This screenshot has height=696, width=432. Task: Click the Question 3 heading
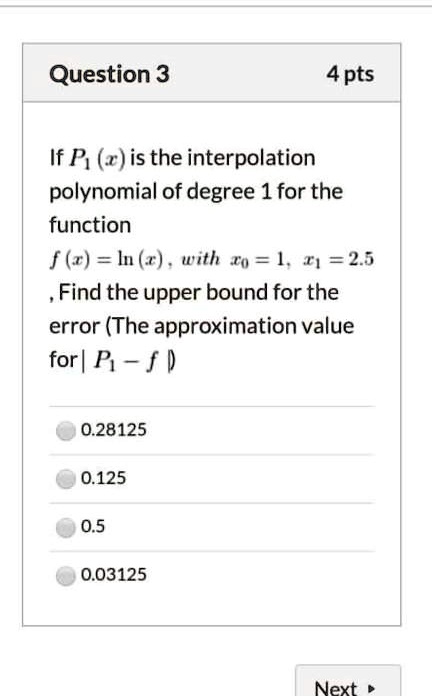click(109, 74)
